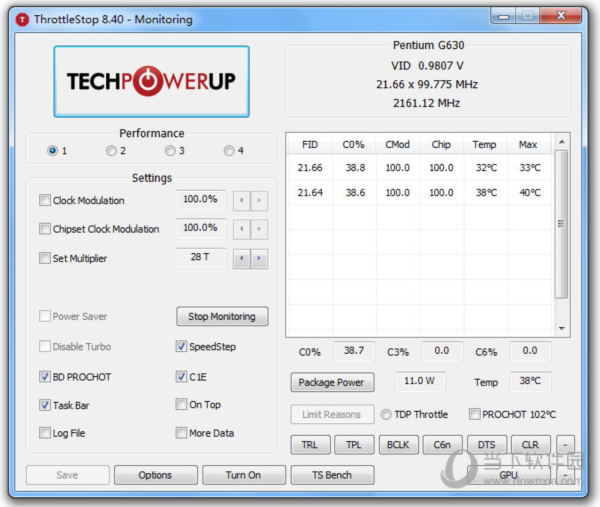Uncheck BD PROCHOT option
Viewport: 600px width, 507px height.
[x=45, y=377]
